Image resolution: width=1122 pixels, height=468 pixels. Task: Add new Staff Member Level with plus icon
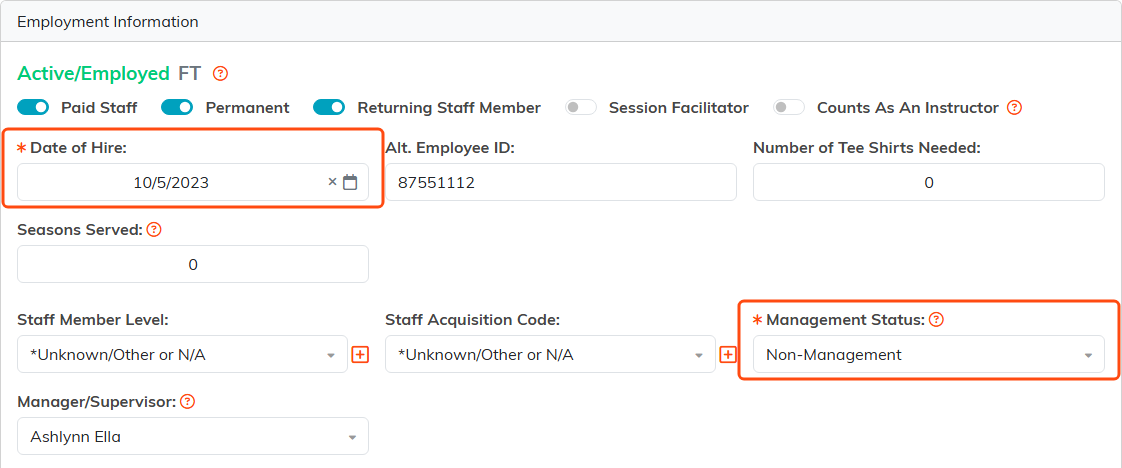361,354
